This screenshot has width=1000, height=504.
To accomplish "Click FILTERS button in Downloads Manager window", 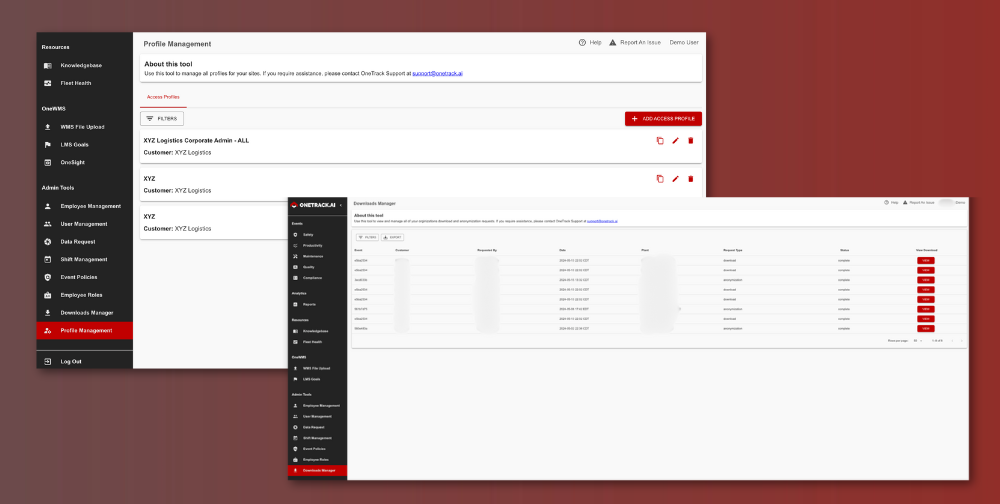I will 367,237.
